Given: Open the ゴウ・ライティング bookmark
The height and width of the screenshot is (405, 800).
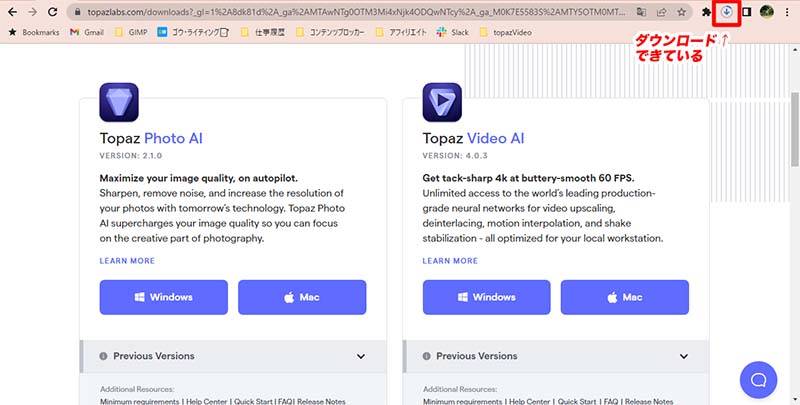Looking at the screenshot, I should 193,32.
